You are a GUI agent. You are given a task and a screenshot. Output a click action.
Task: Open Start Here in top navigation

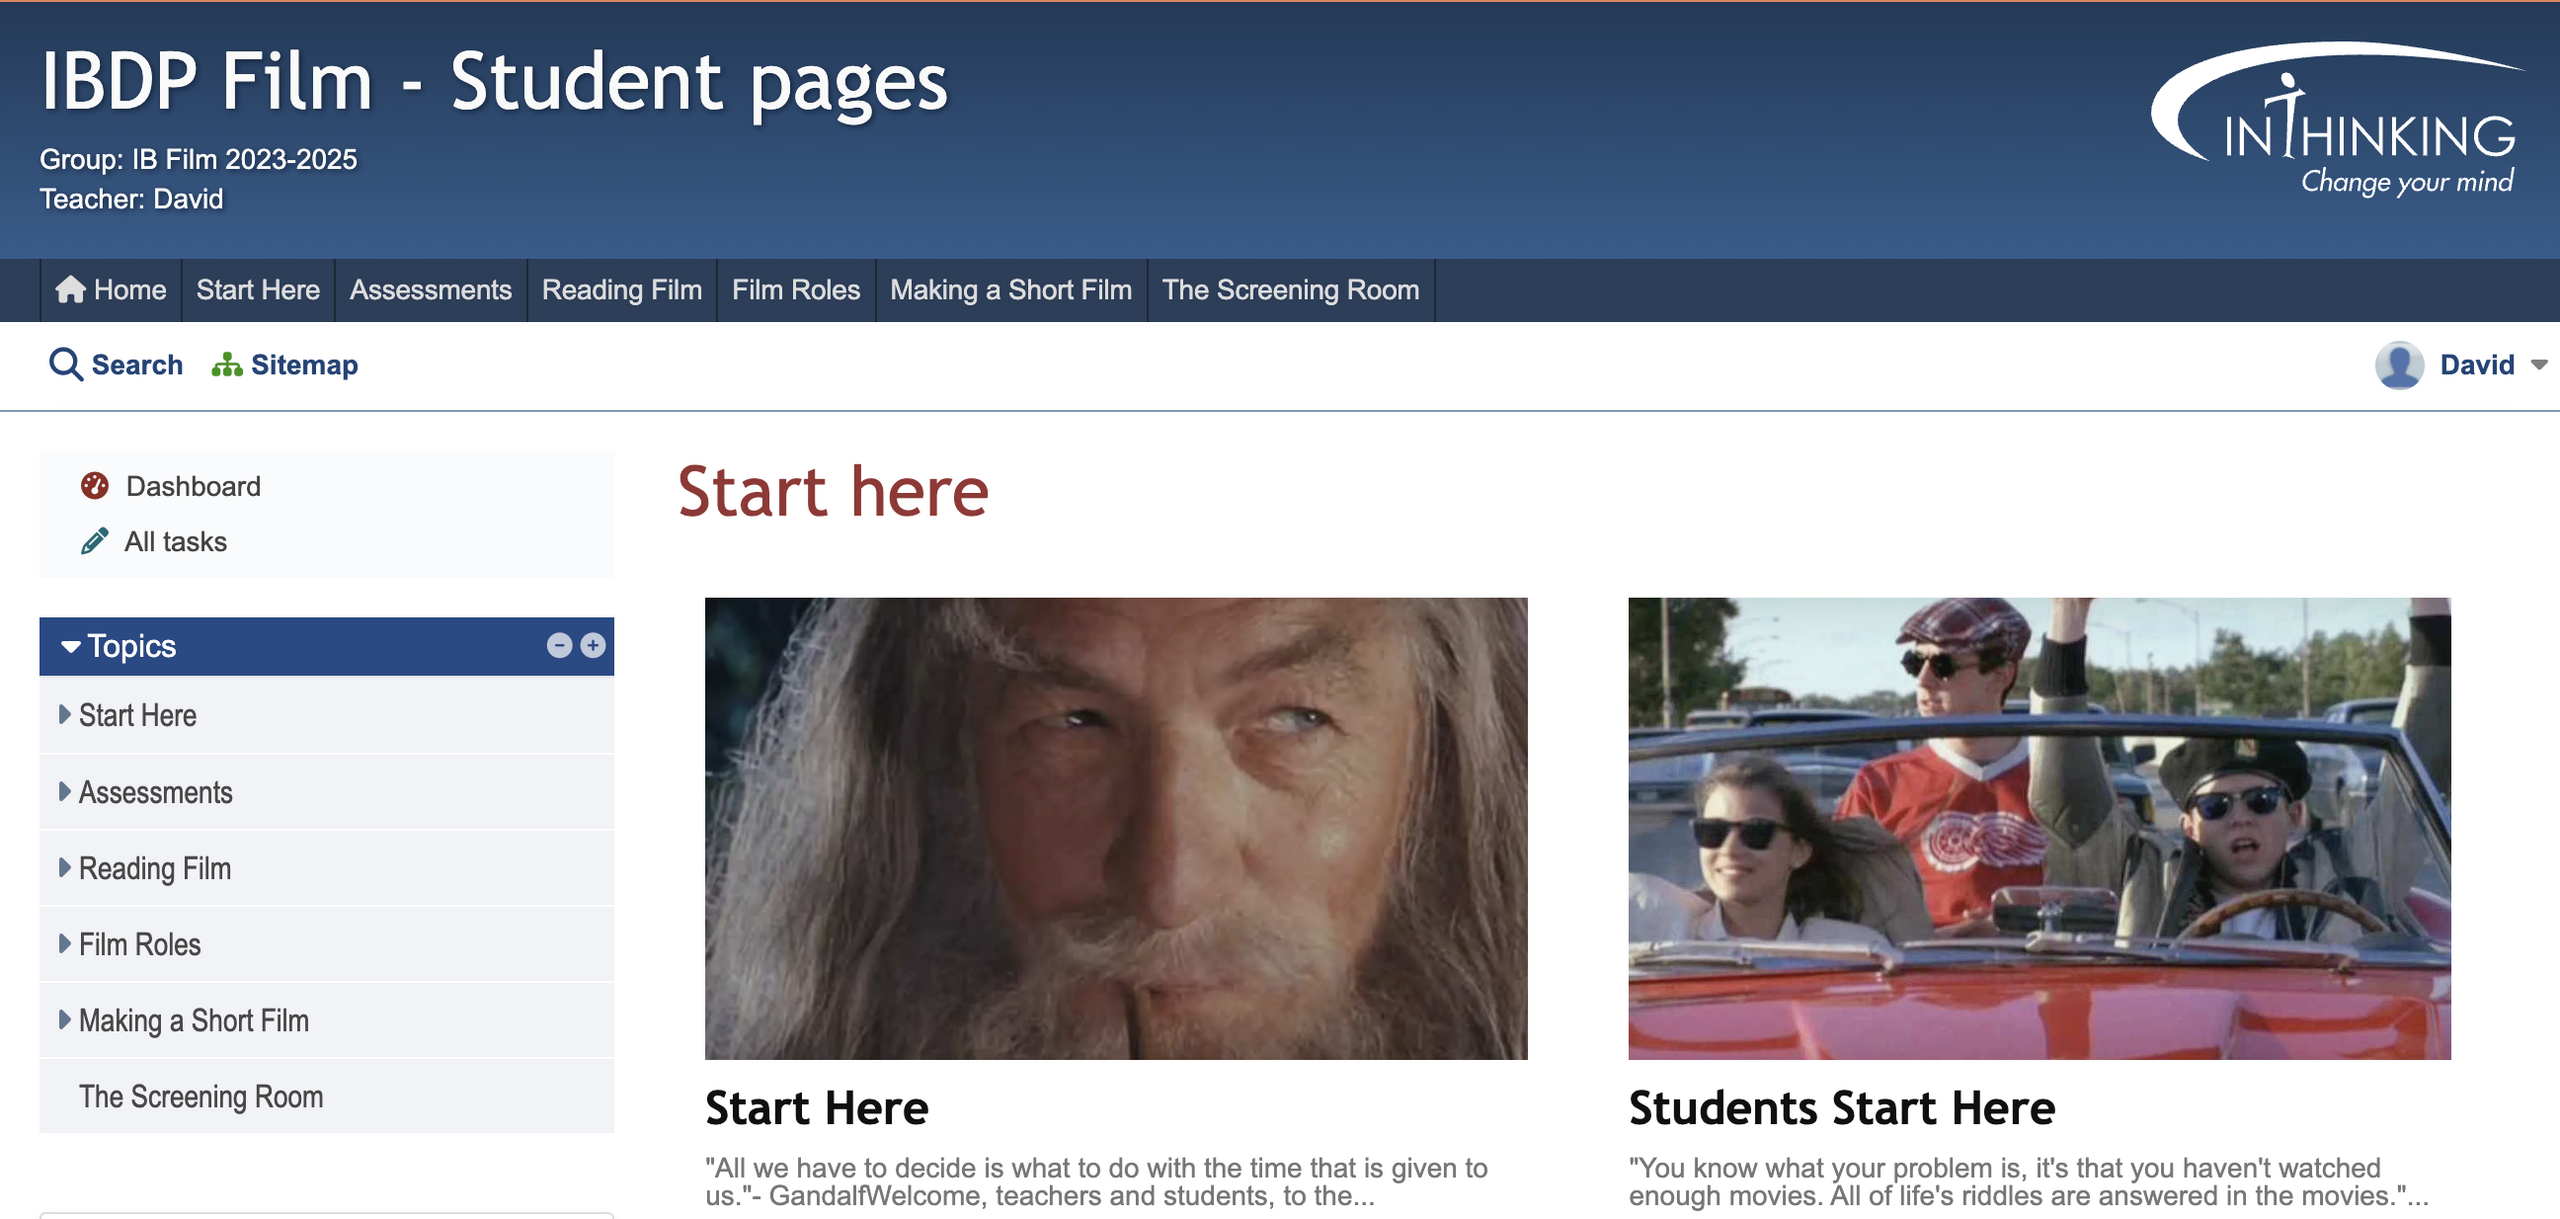coord(258,290)
